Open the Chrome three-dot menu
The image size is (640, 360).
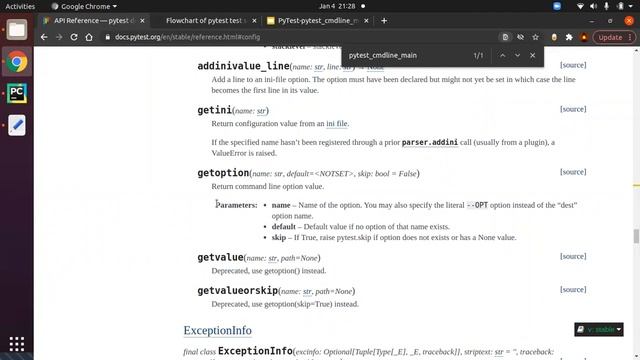(x=630, y=37)
